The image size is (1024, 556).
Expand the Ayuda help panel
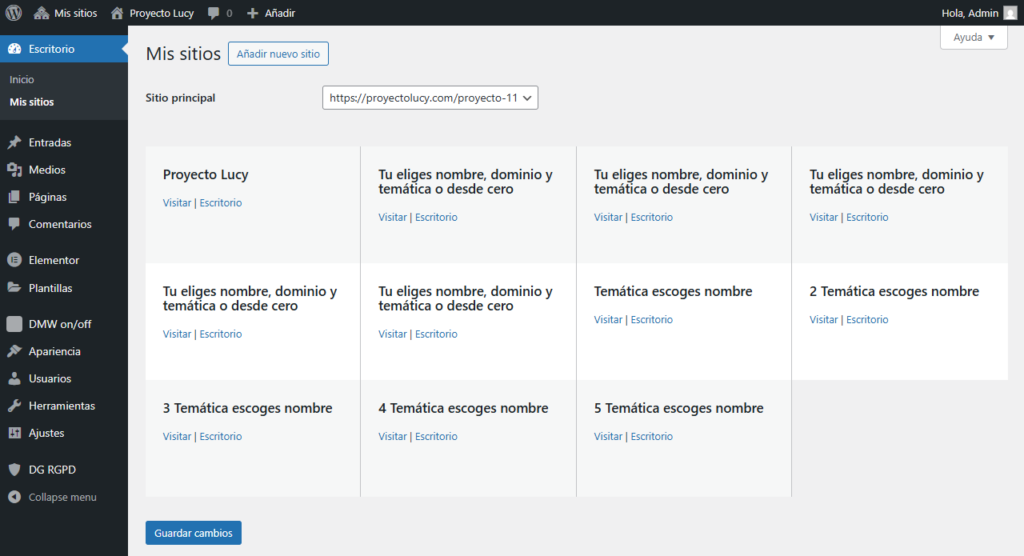click(x=973, y=37)
